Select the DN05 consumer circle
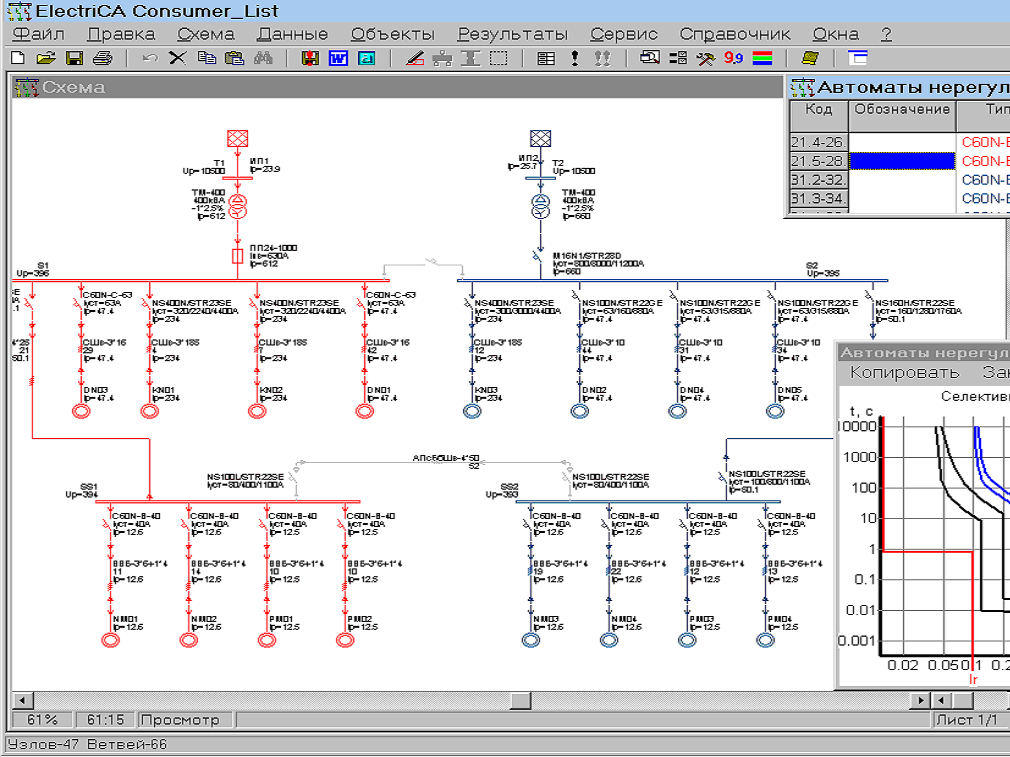The width and height of the screenshot is (1010, 757). (775, 411)
